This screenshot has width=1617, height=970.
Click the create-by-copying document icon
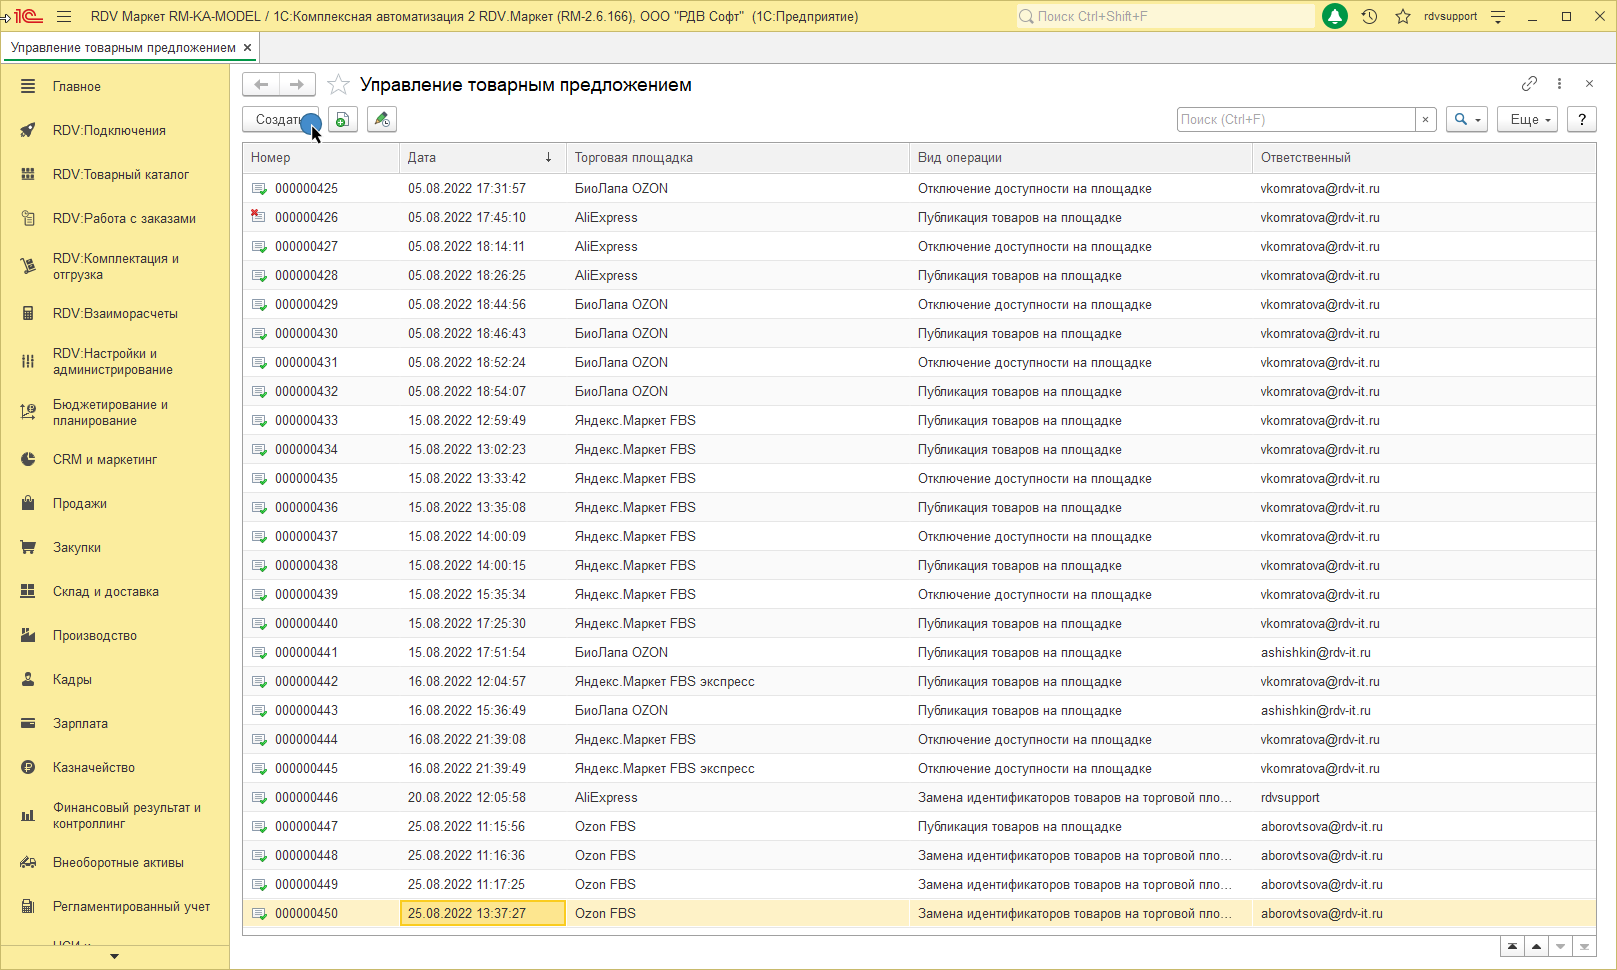(x=343, y=120)
